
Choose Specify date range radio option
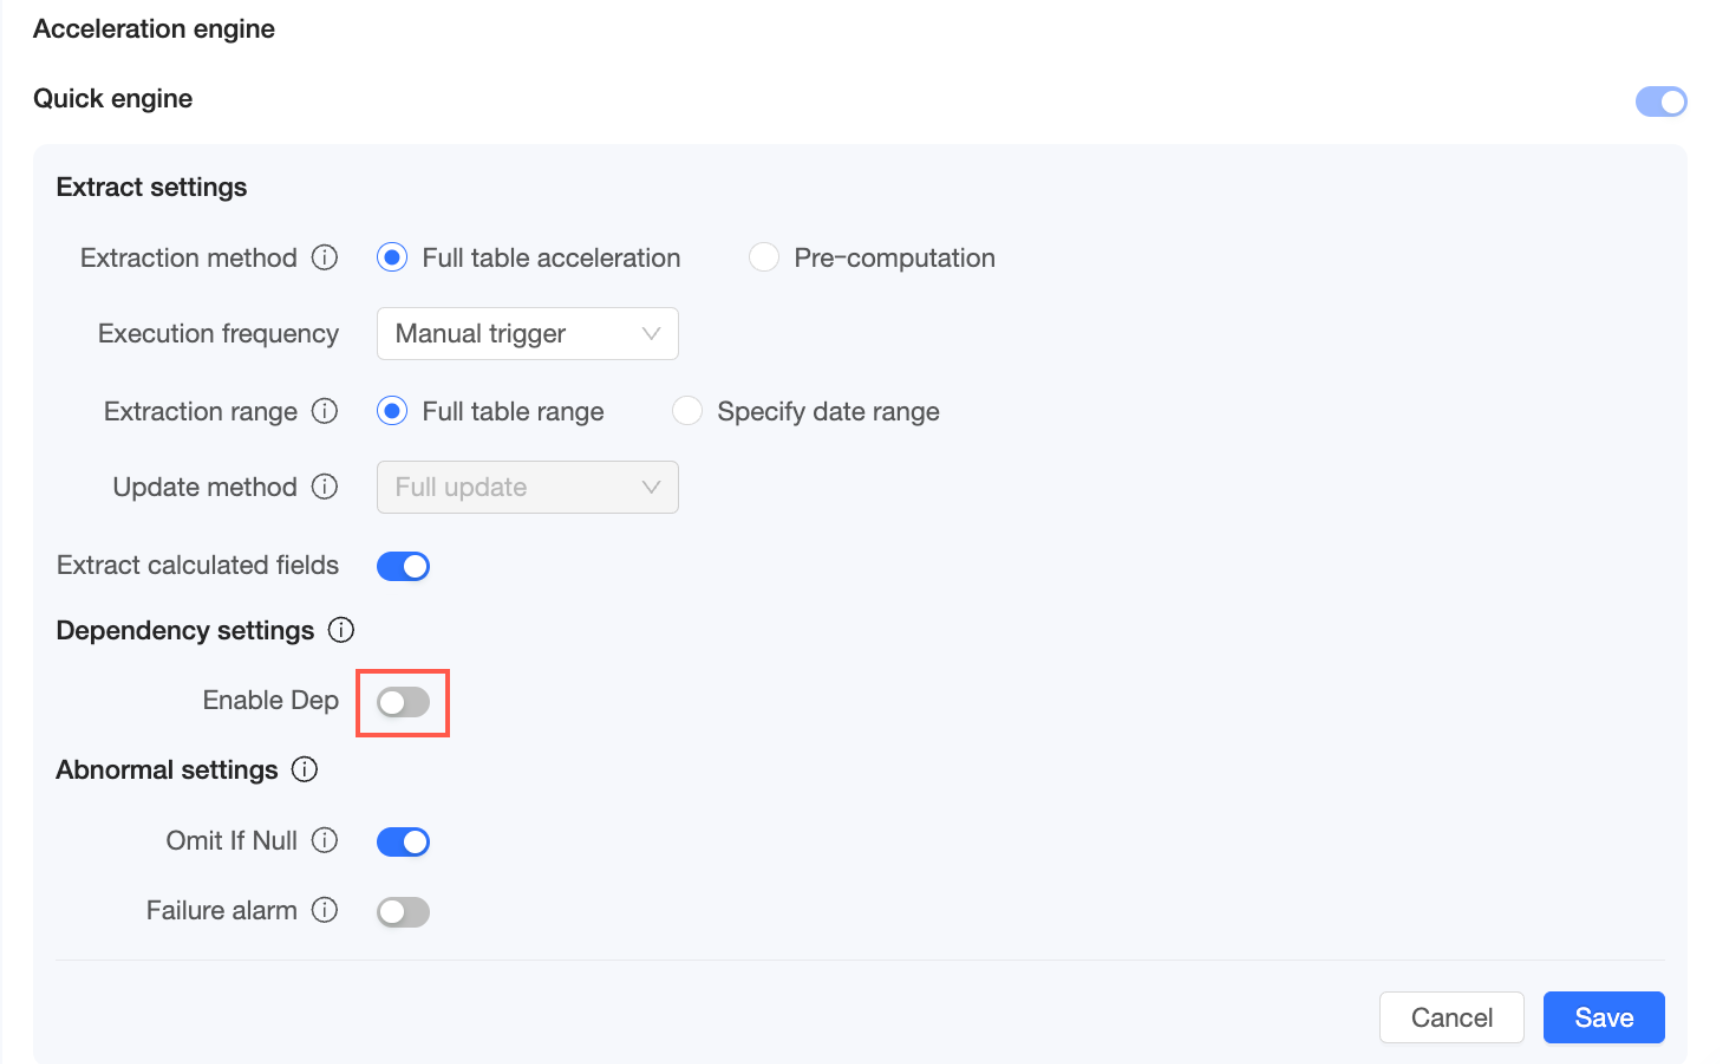click(687, 411)
